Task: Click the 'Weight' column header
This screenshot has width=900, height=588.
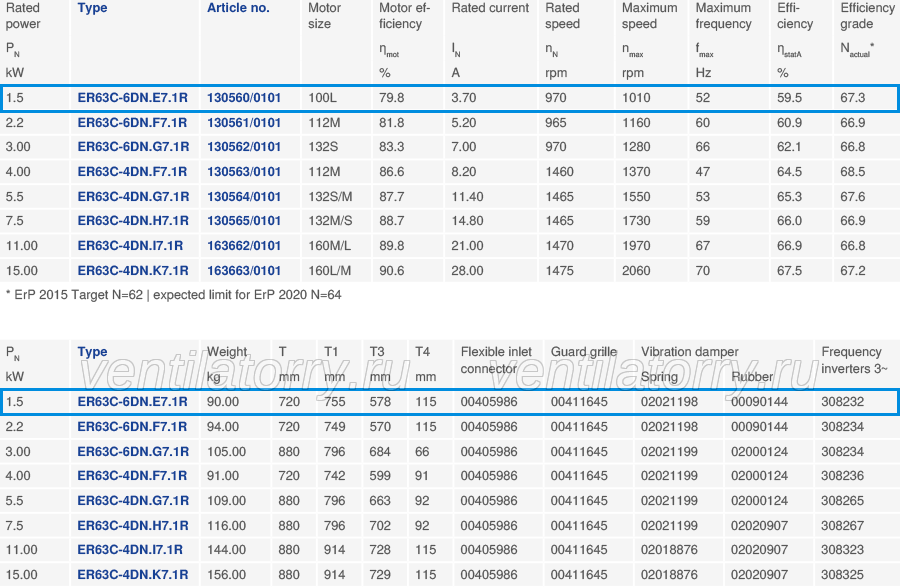Action: (x=227, y=351)
